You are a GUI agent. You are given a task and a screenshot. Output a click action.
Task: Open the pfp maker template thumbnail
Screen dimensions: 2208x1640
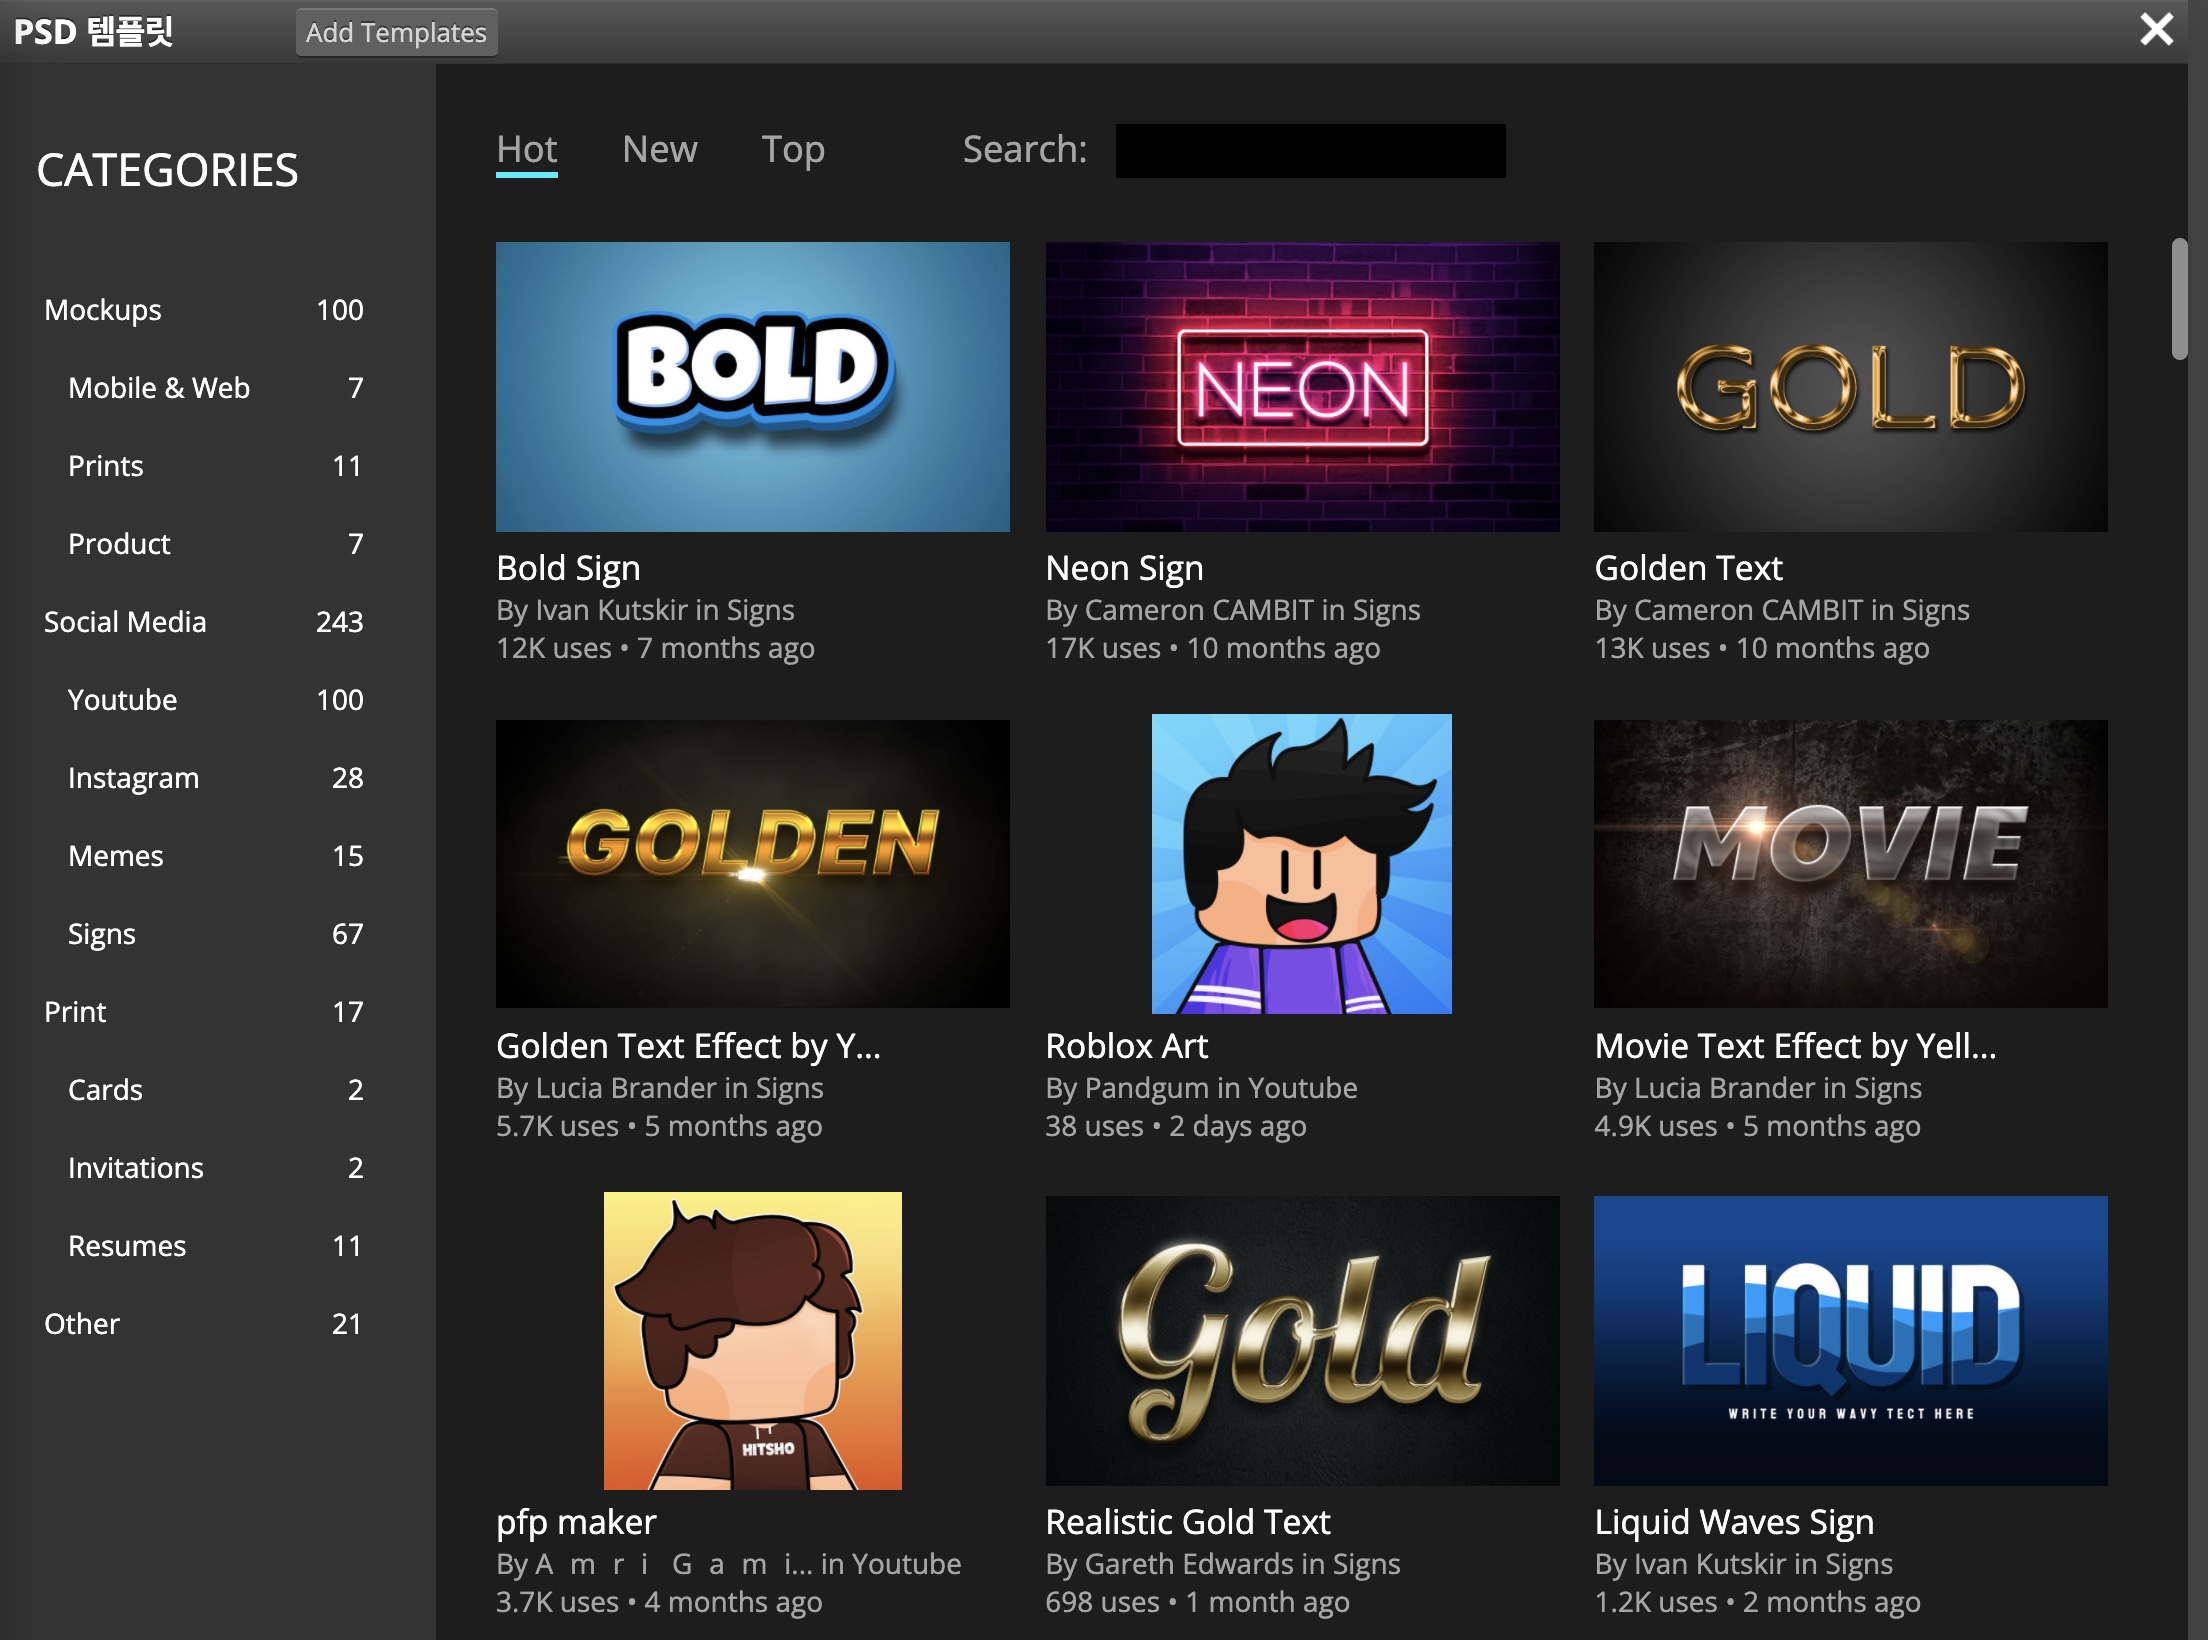(x=752, y=1340)
